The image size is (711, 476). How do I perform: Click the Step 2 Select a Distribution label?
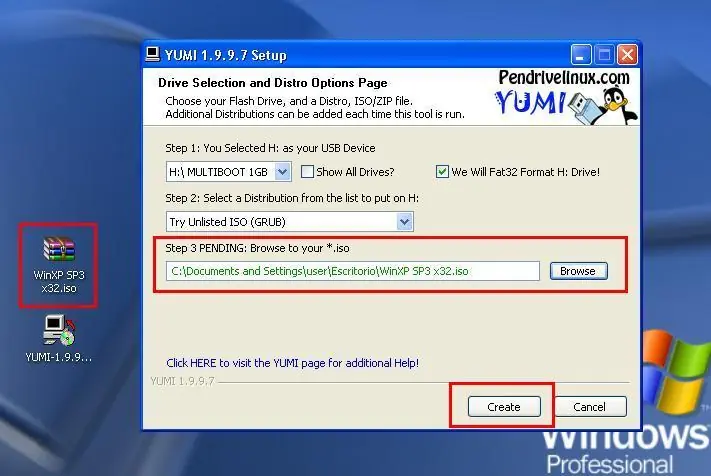[292, 198]
